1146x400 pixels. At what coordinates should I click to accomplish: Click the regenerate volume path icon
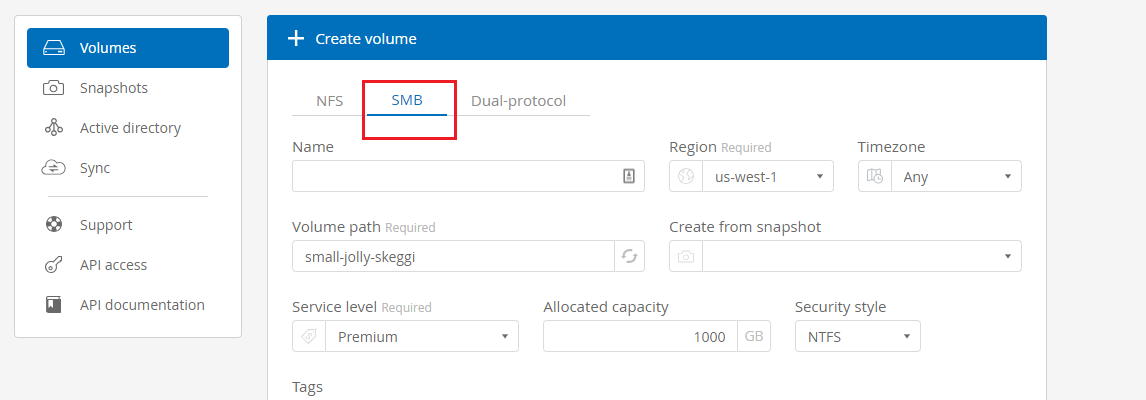pos(629,256)
